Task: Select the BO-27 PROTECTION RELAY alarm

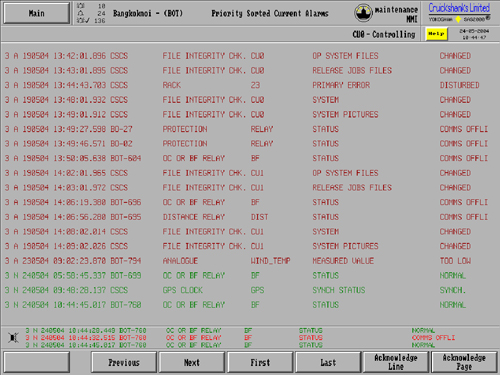Action: click(247, 129)
